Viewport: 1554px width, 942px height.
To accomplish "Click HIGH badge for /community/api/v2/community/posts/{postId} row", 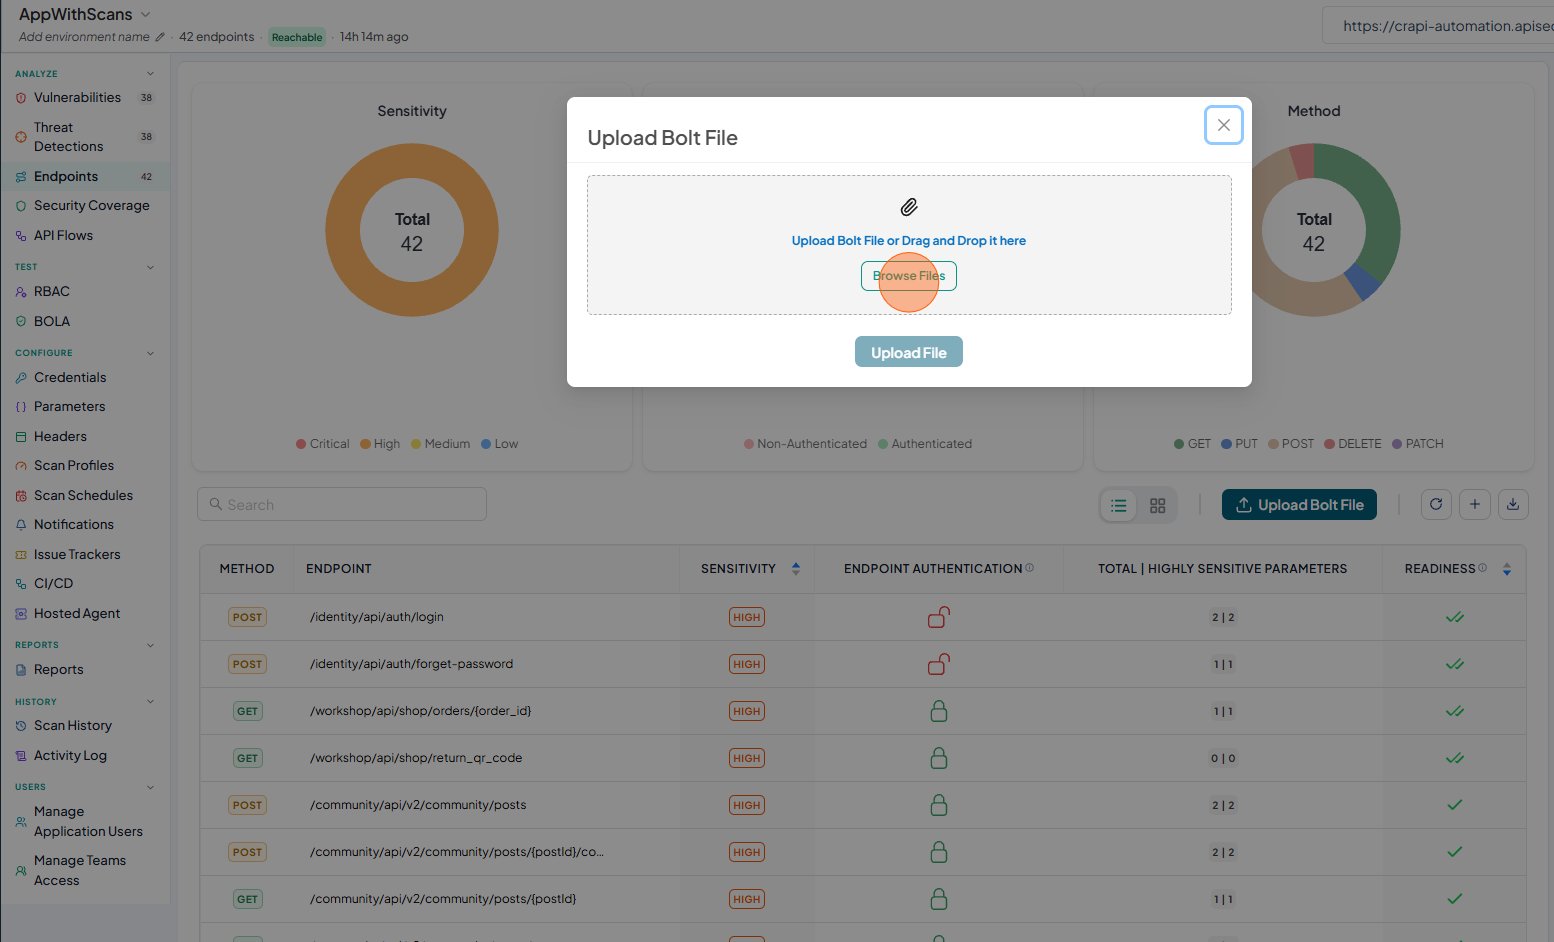I will (746, 899).
